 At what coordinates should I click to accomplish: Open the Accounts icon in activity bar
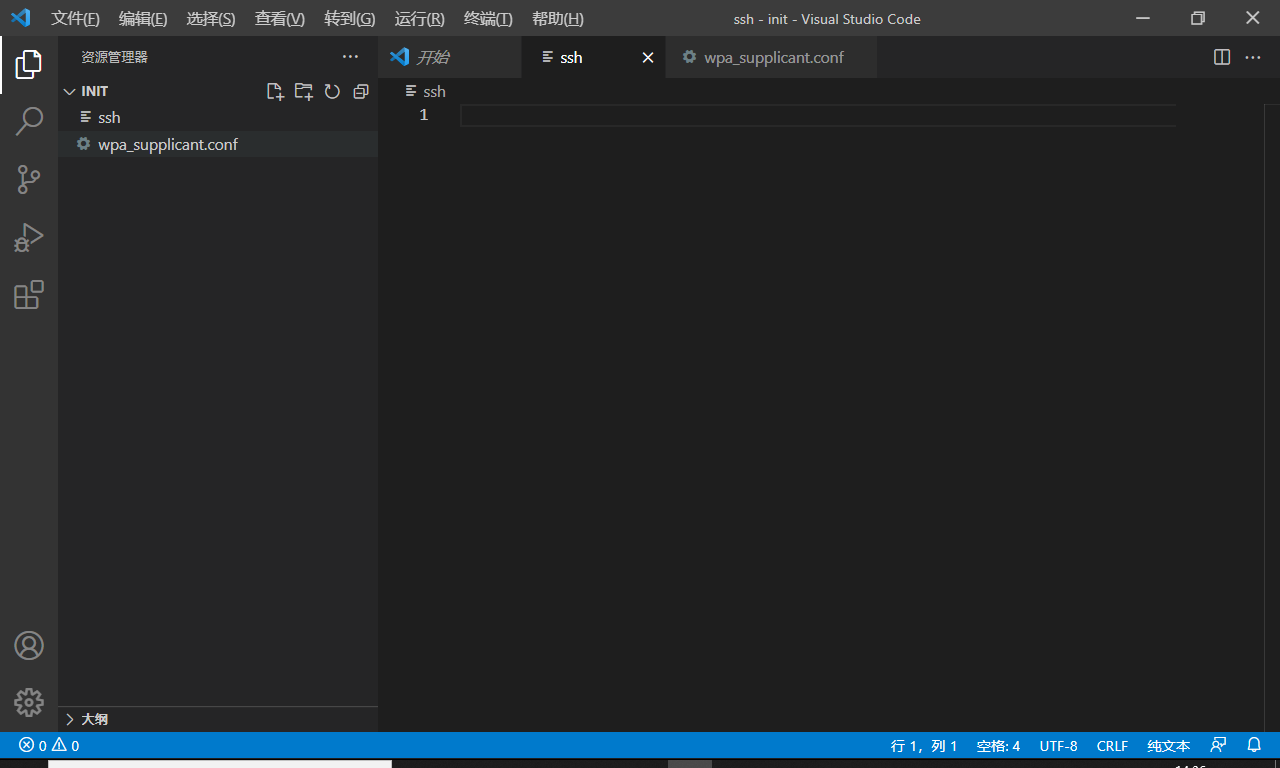tap(29, 645)
